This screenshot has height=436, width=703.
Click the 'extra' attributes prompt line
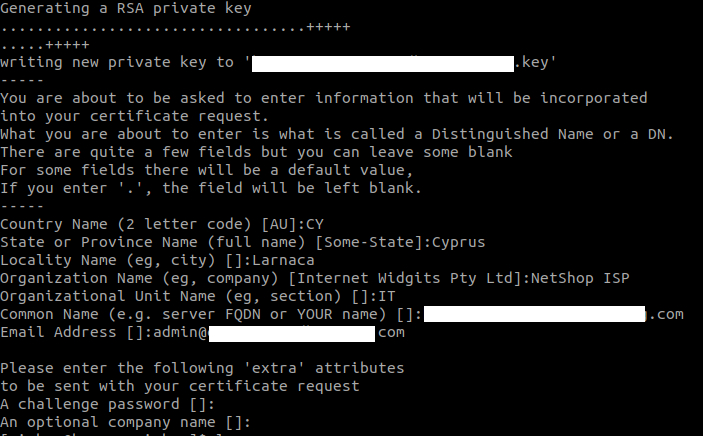pos(202,368)
